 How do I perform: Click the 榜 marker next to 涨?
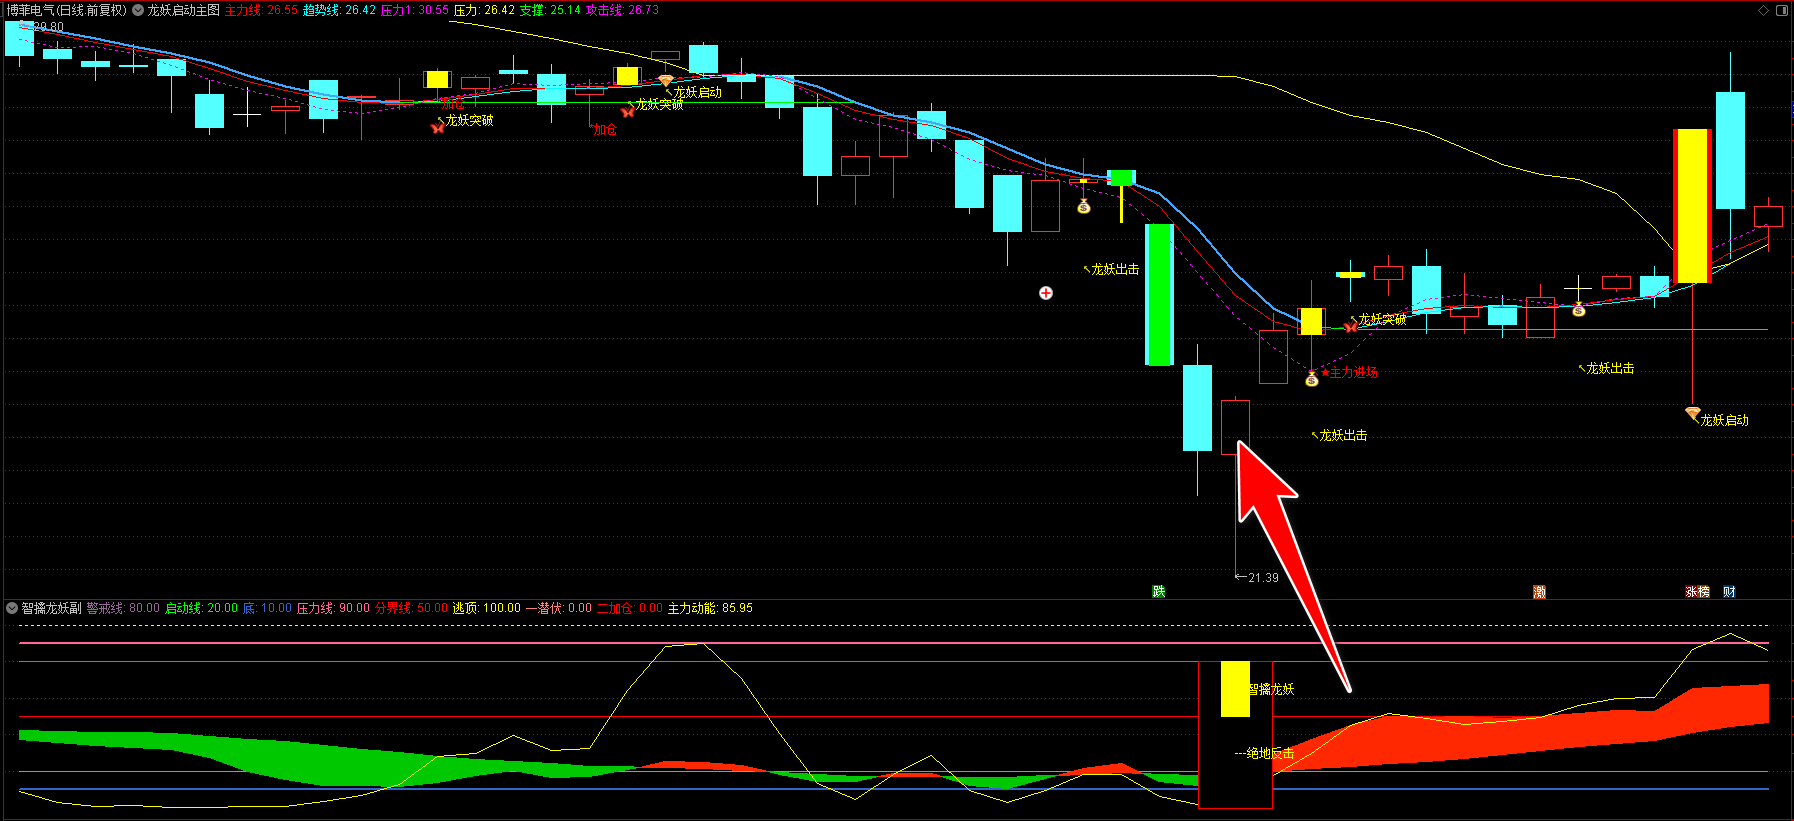(x=1704, y=592)
